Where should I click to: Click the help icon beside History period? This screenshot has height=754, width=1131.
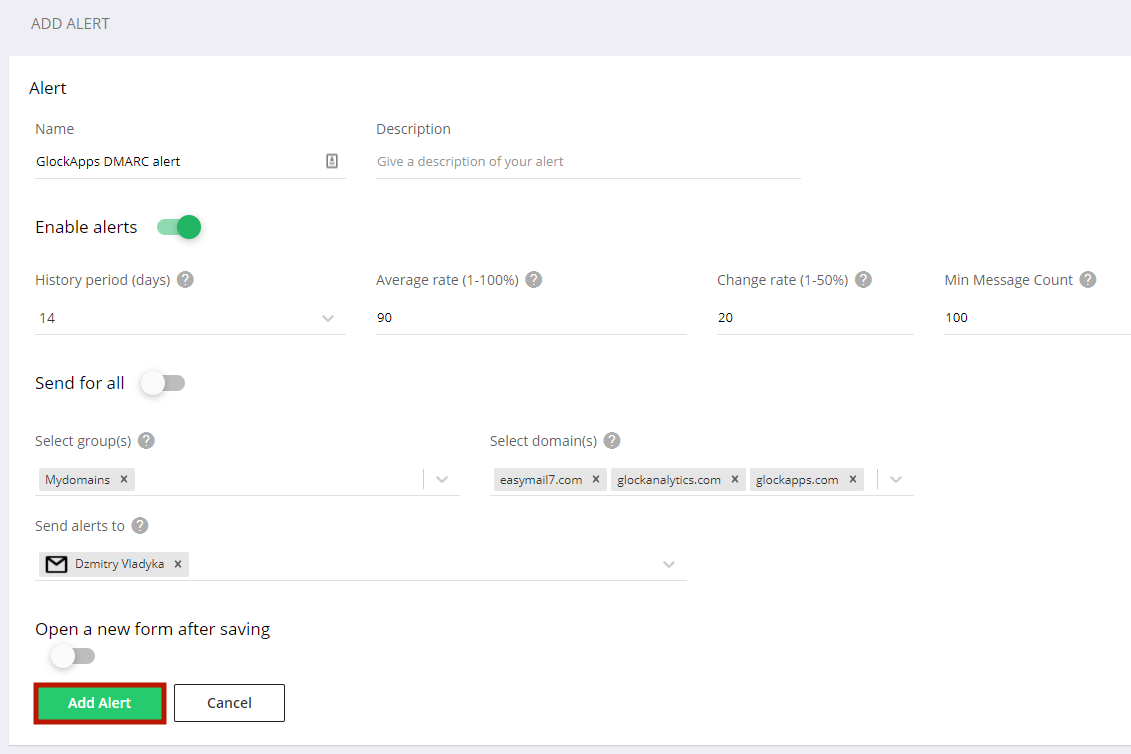tap(185, 280)
